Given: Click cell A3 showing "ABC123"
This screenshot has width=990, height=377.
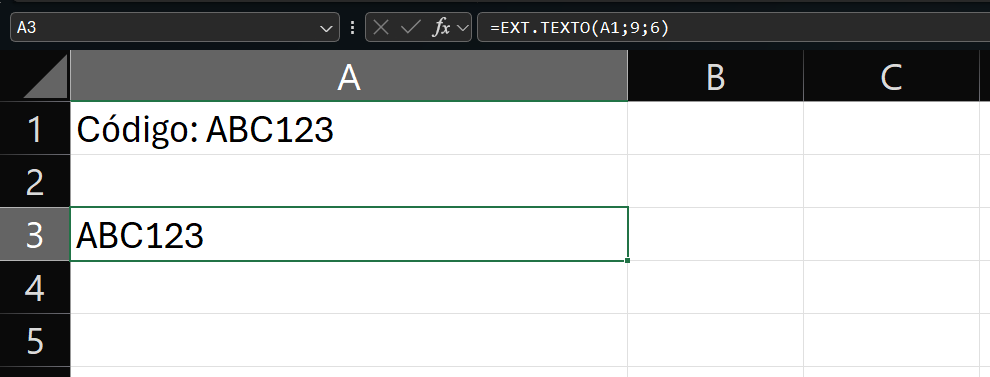Looking at the screenshot, I should click(x=349, y=234).
